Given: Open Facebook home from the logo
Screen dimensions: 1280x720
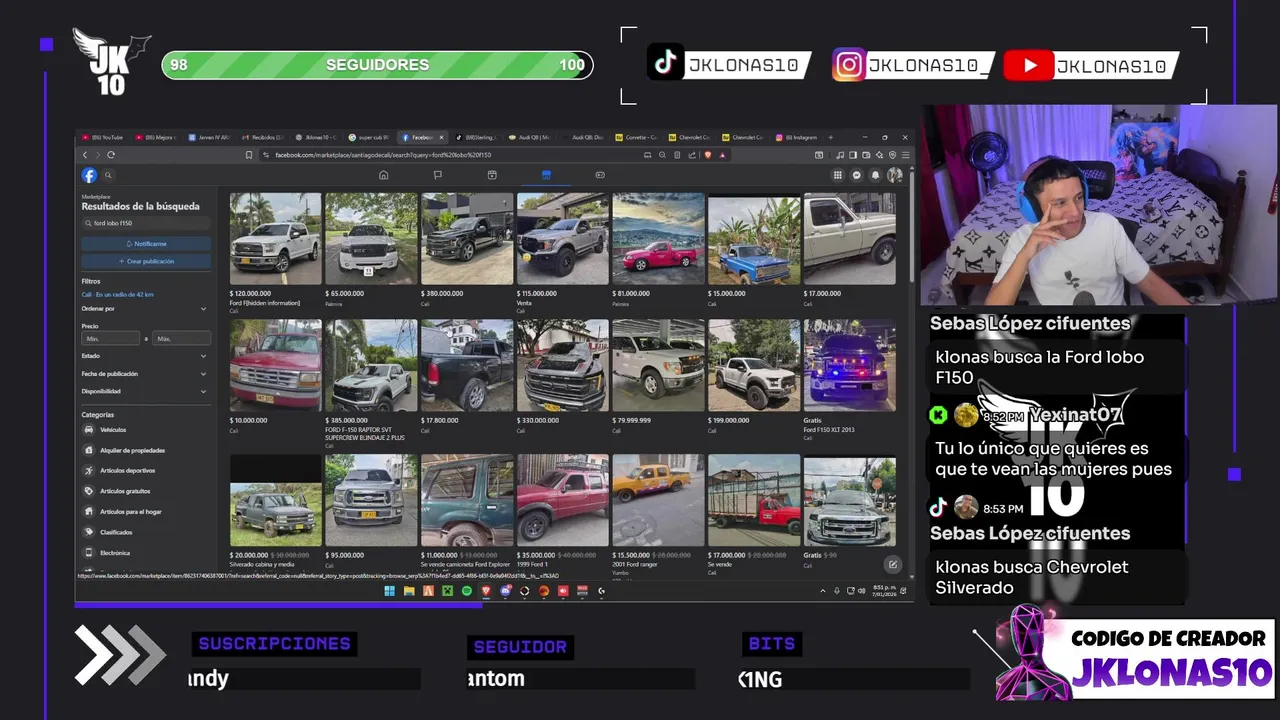Looking at the screenshot, I should (x=90, y=175).
